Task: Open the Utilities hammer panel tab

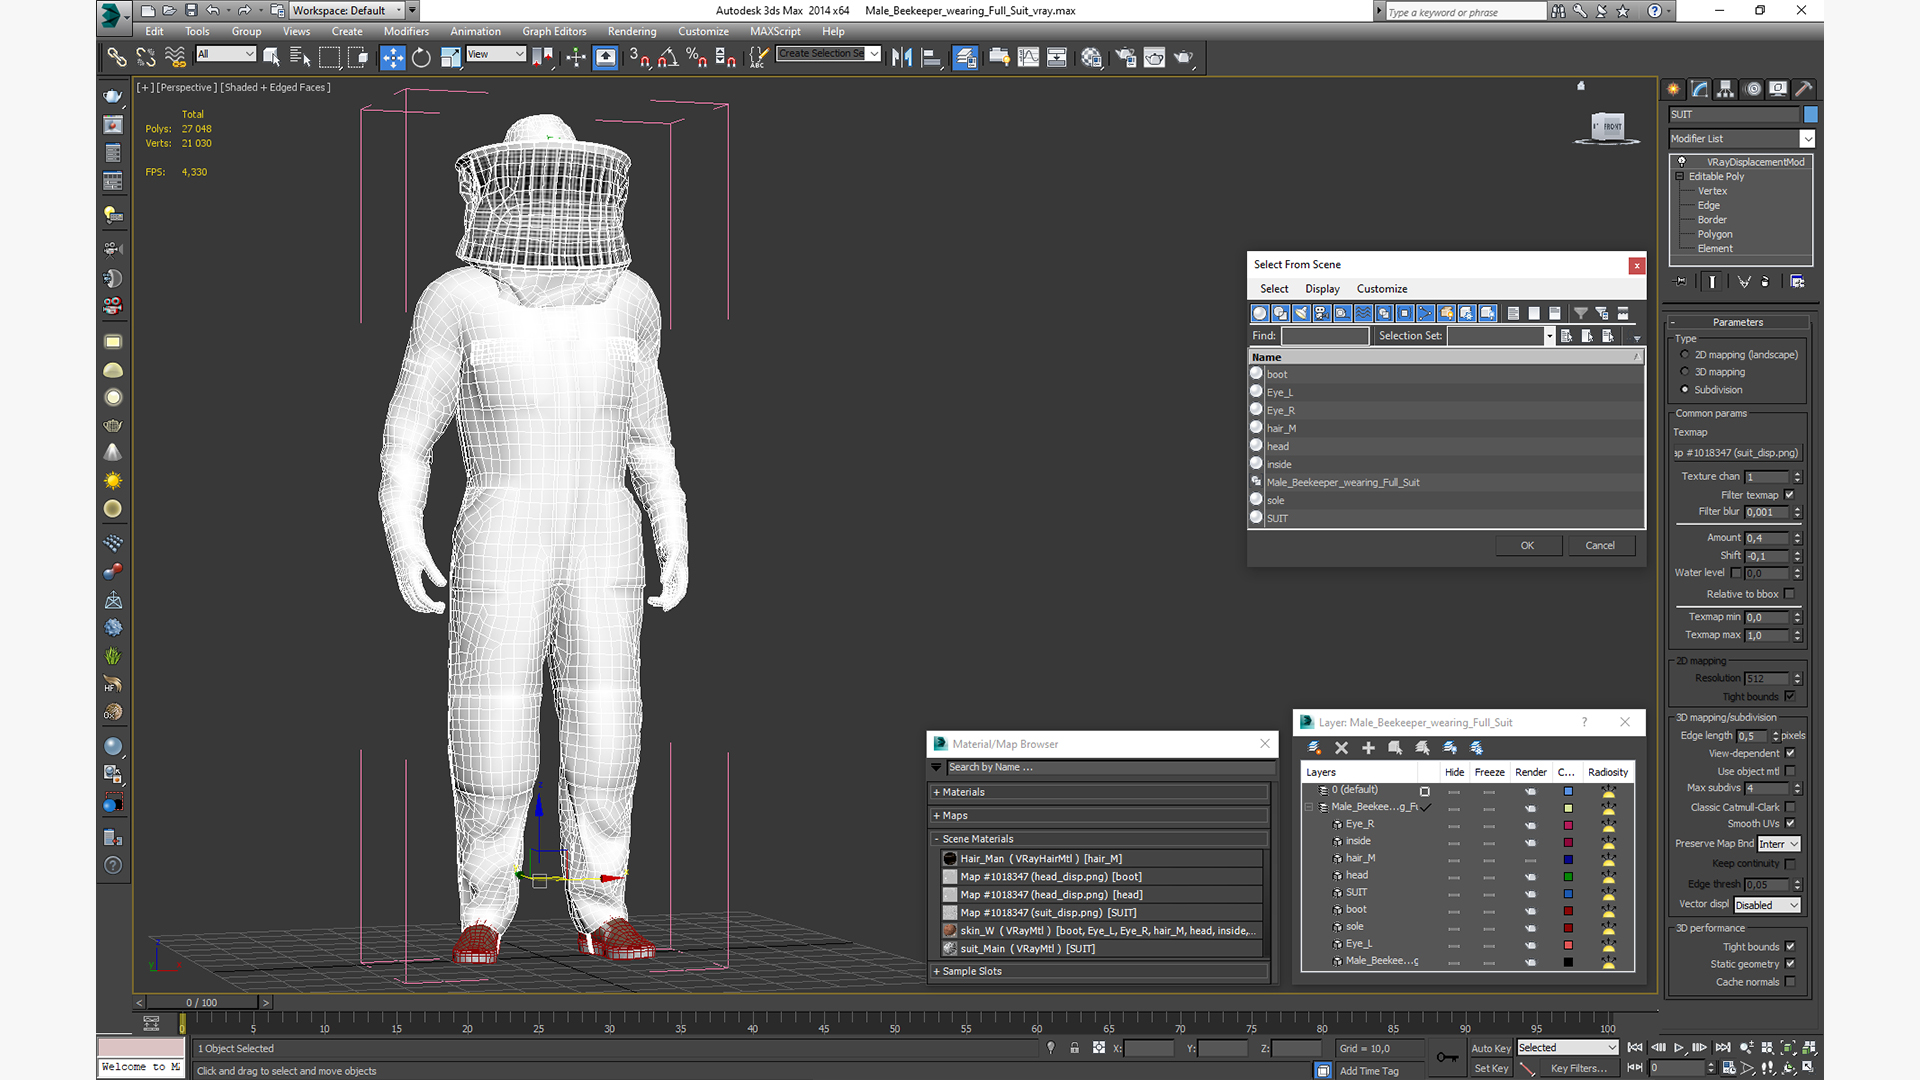Action: pyautogui.click(x=1804, y=89)
